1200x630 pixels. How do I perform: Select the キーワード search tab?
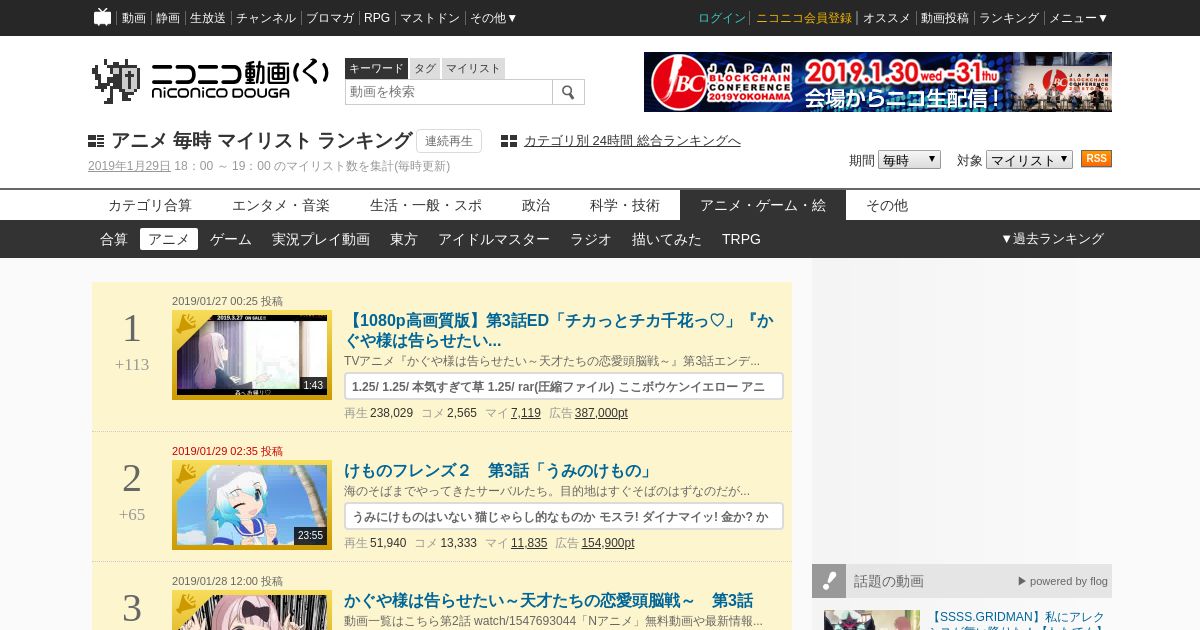coord(376,68)
